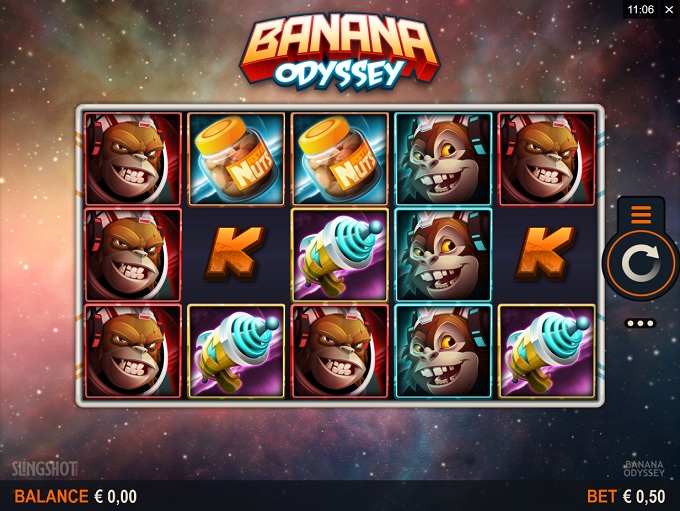Viewport: 680px width, 511px height.
Task: Check the Balance € 0,00 display
Action: (x=75, y=496)
